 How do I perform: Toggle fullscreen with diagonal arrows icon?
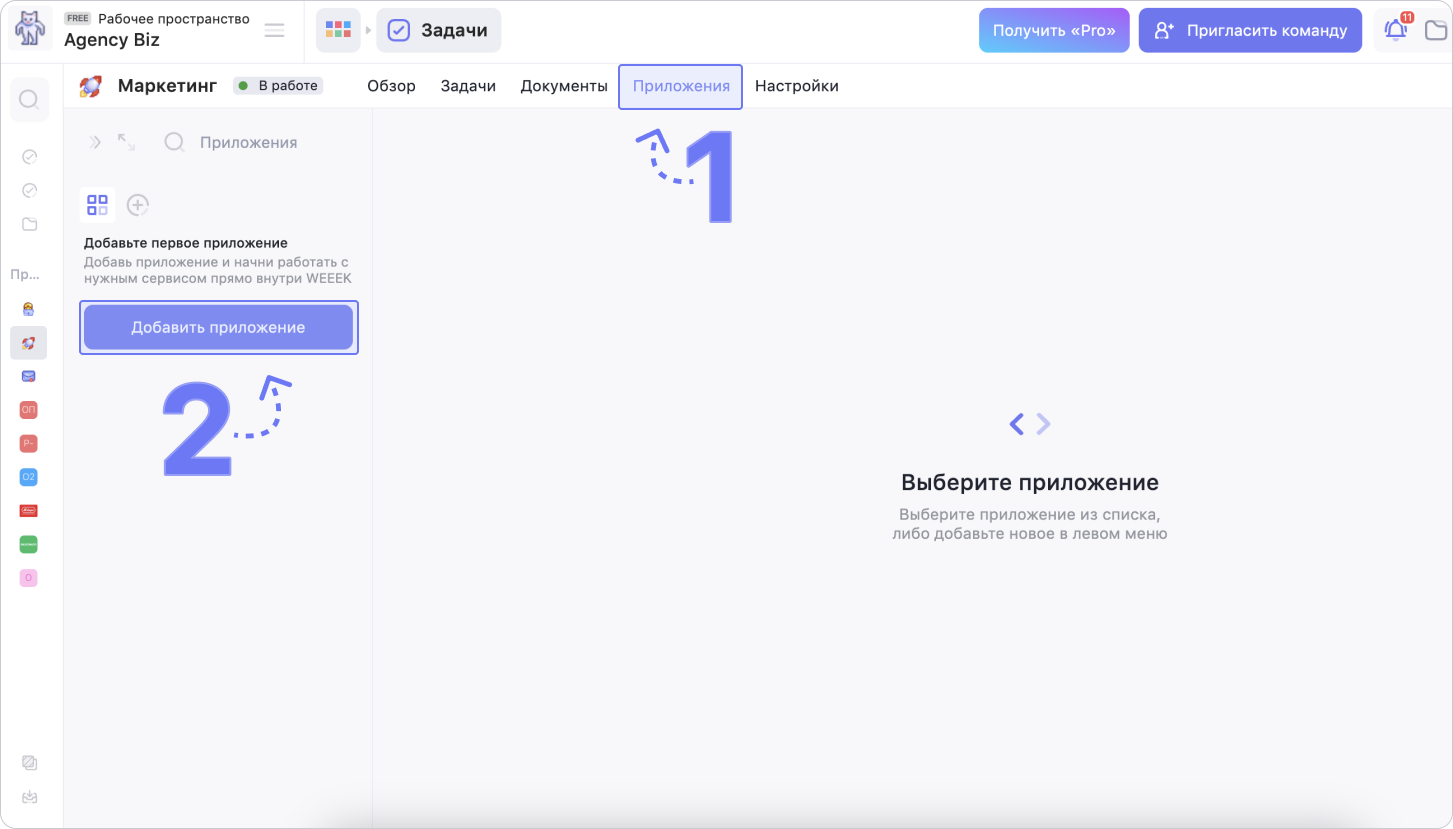pyautogui.click(x=126, y=142)
